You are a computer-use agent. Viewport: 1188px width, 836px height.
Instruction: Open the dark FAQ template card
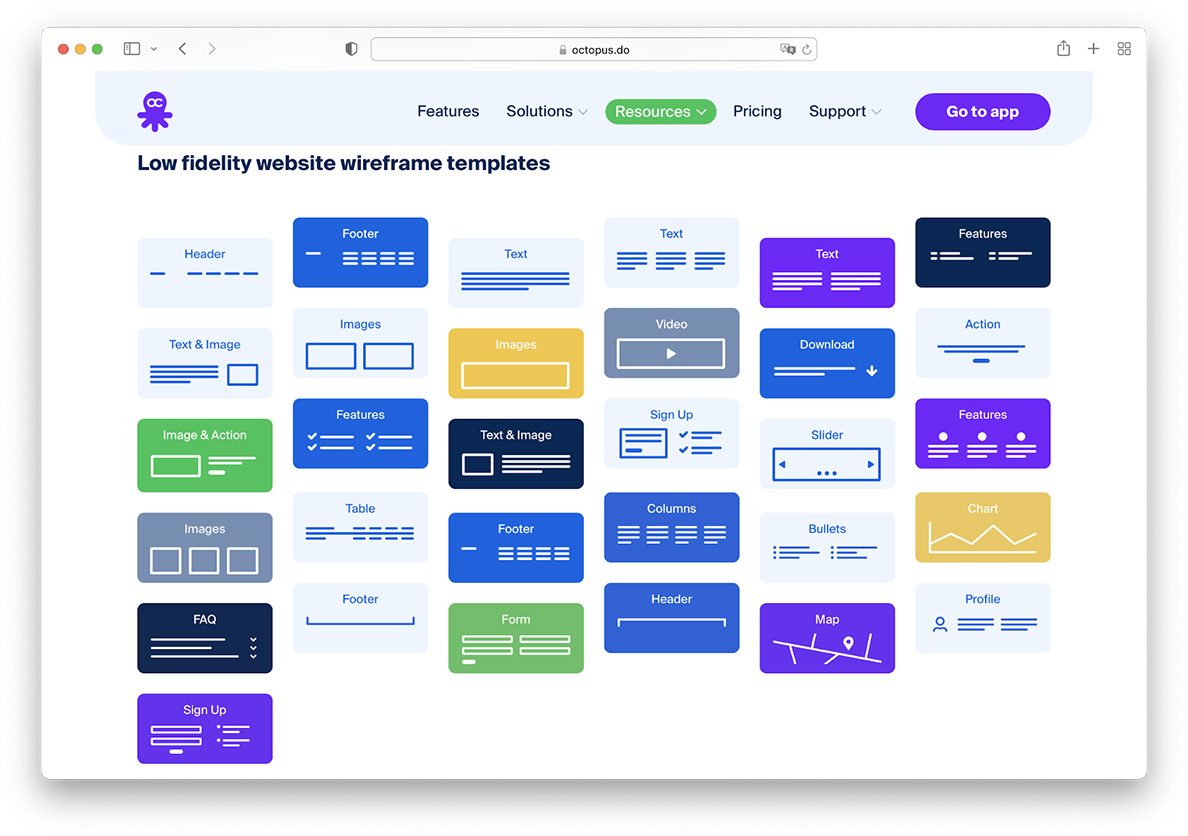[x=205, y=638]
